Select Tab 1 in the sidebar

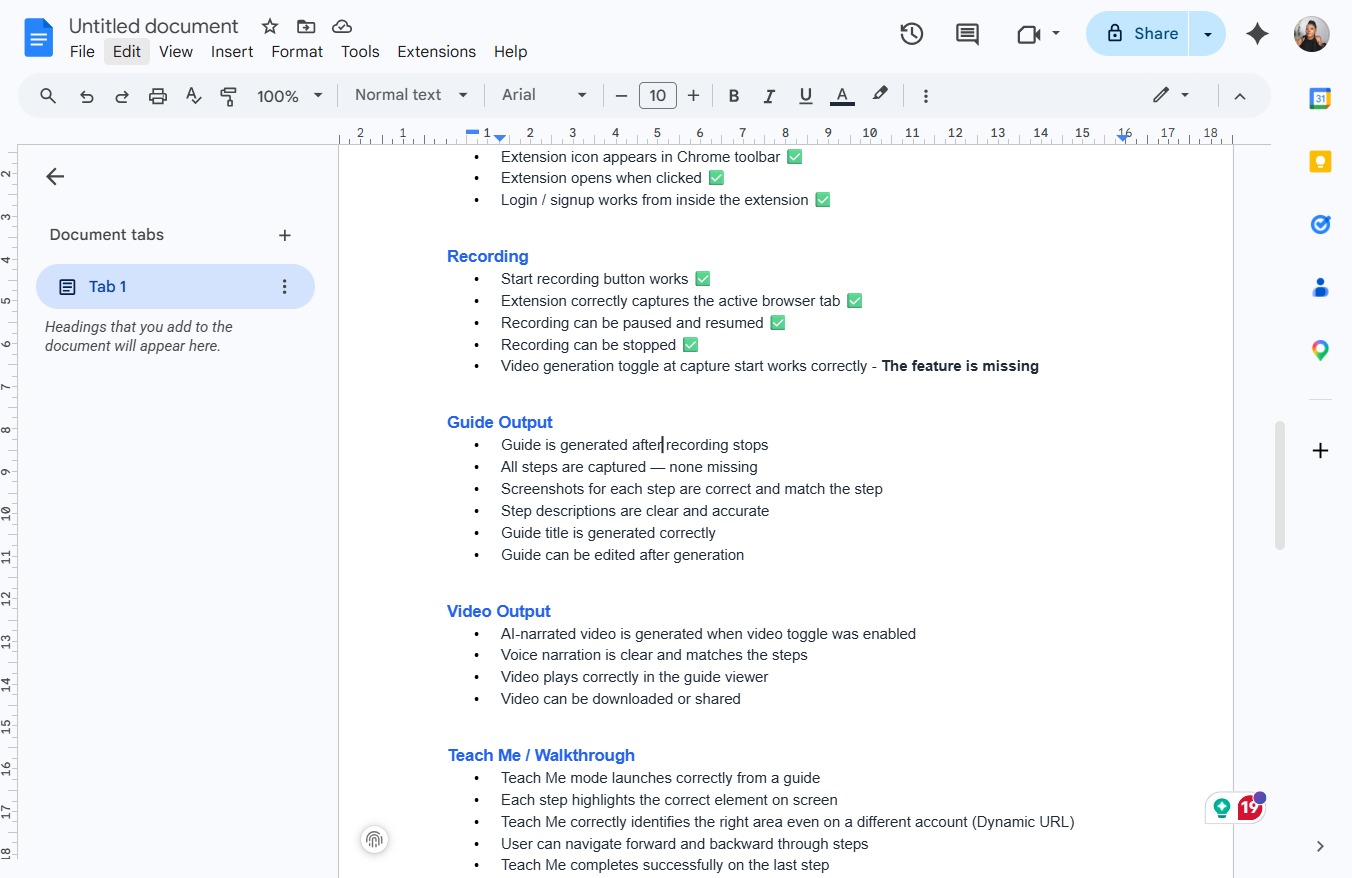pyautogui.click(x=175, y=287)
